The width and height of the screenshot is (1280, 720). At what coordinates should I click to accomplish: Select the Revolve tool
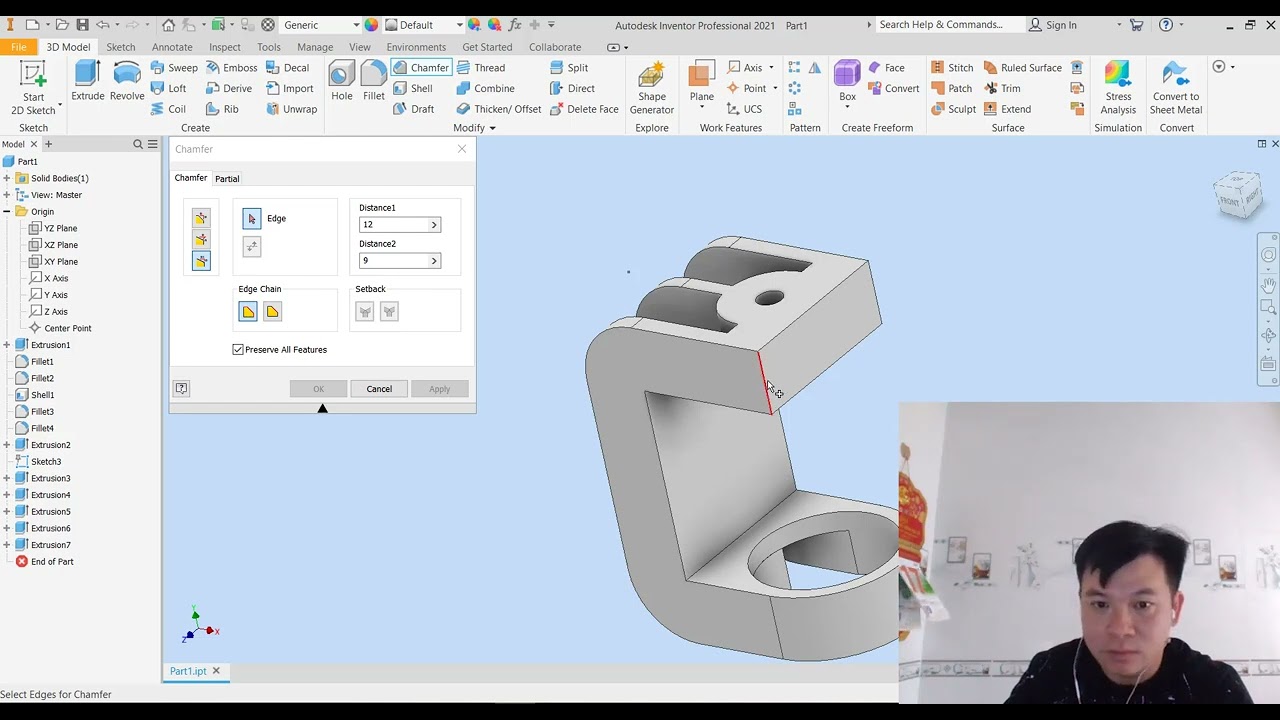click(127, 82)
